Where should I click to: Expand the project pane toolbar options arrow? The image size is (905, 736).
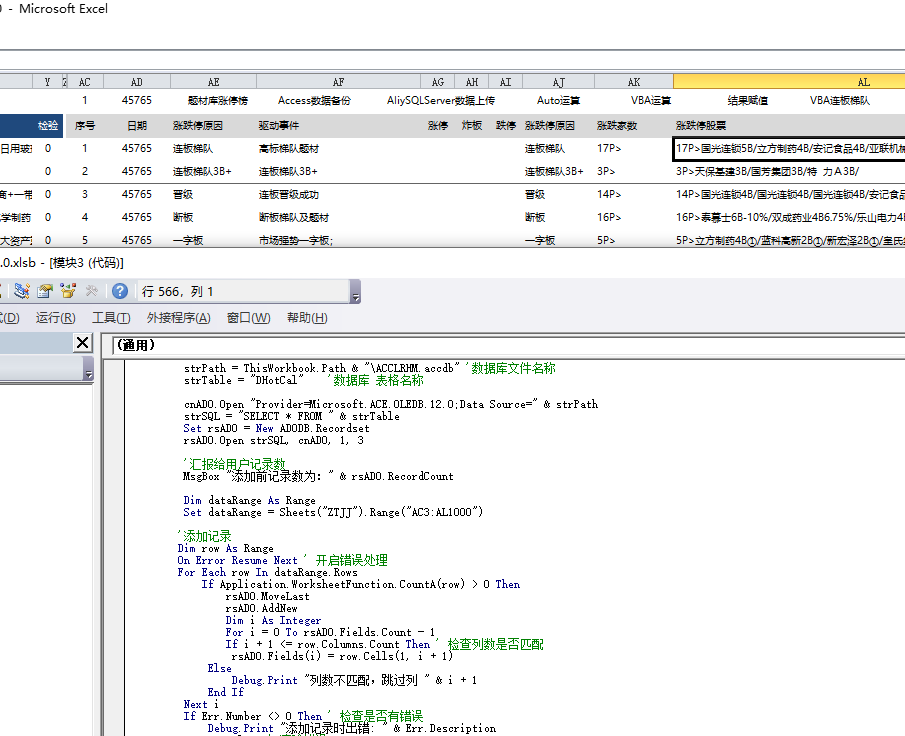[88, 368]
